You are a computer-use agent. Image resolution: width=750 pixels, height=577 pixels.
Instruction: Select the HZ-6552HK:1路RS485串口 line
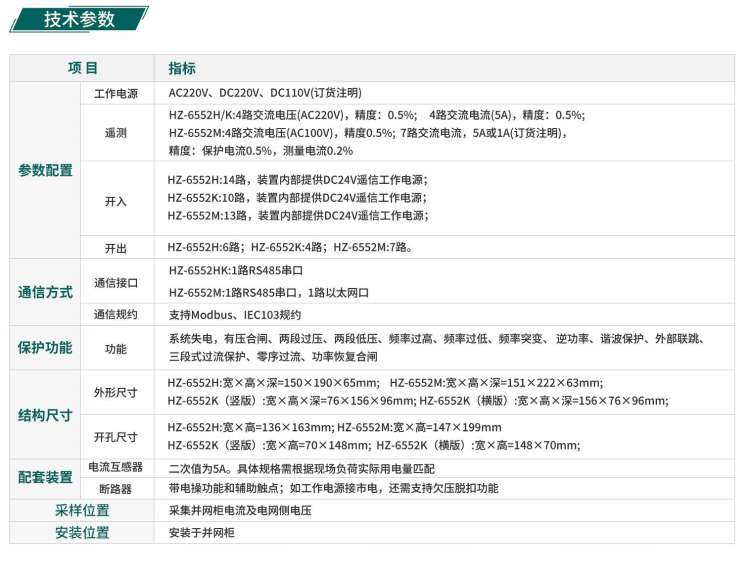[x=236, y=271]
